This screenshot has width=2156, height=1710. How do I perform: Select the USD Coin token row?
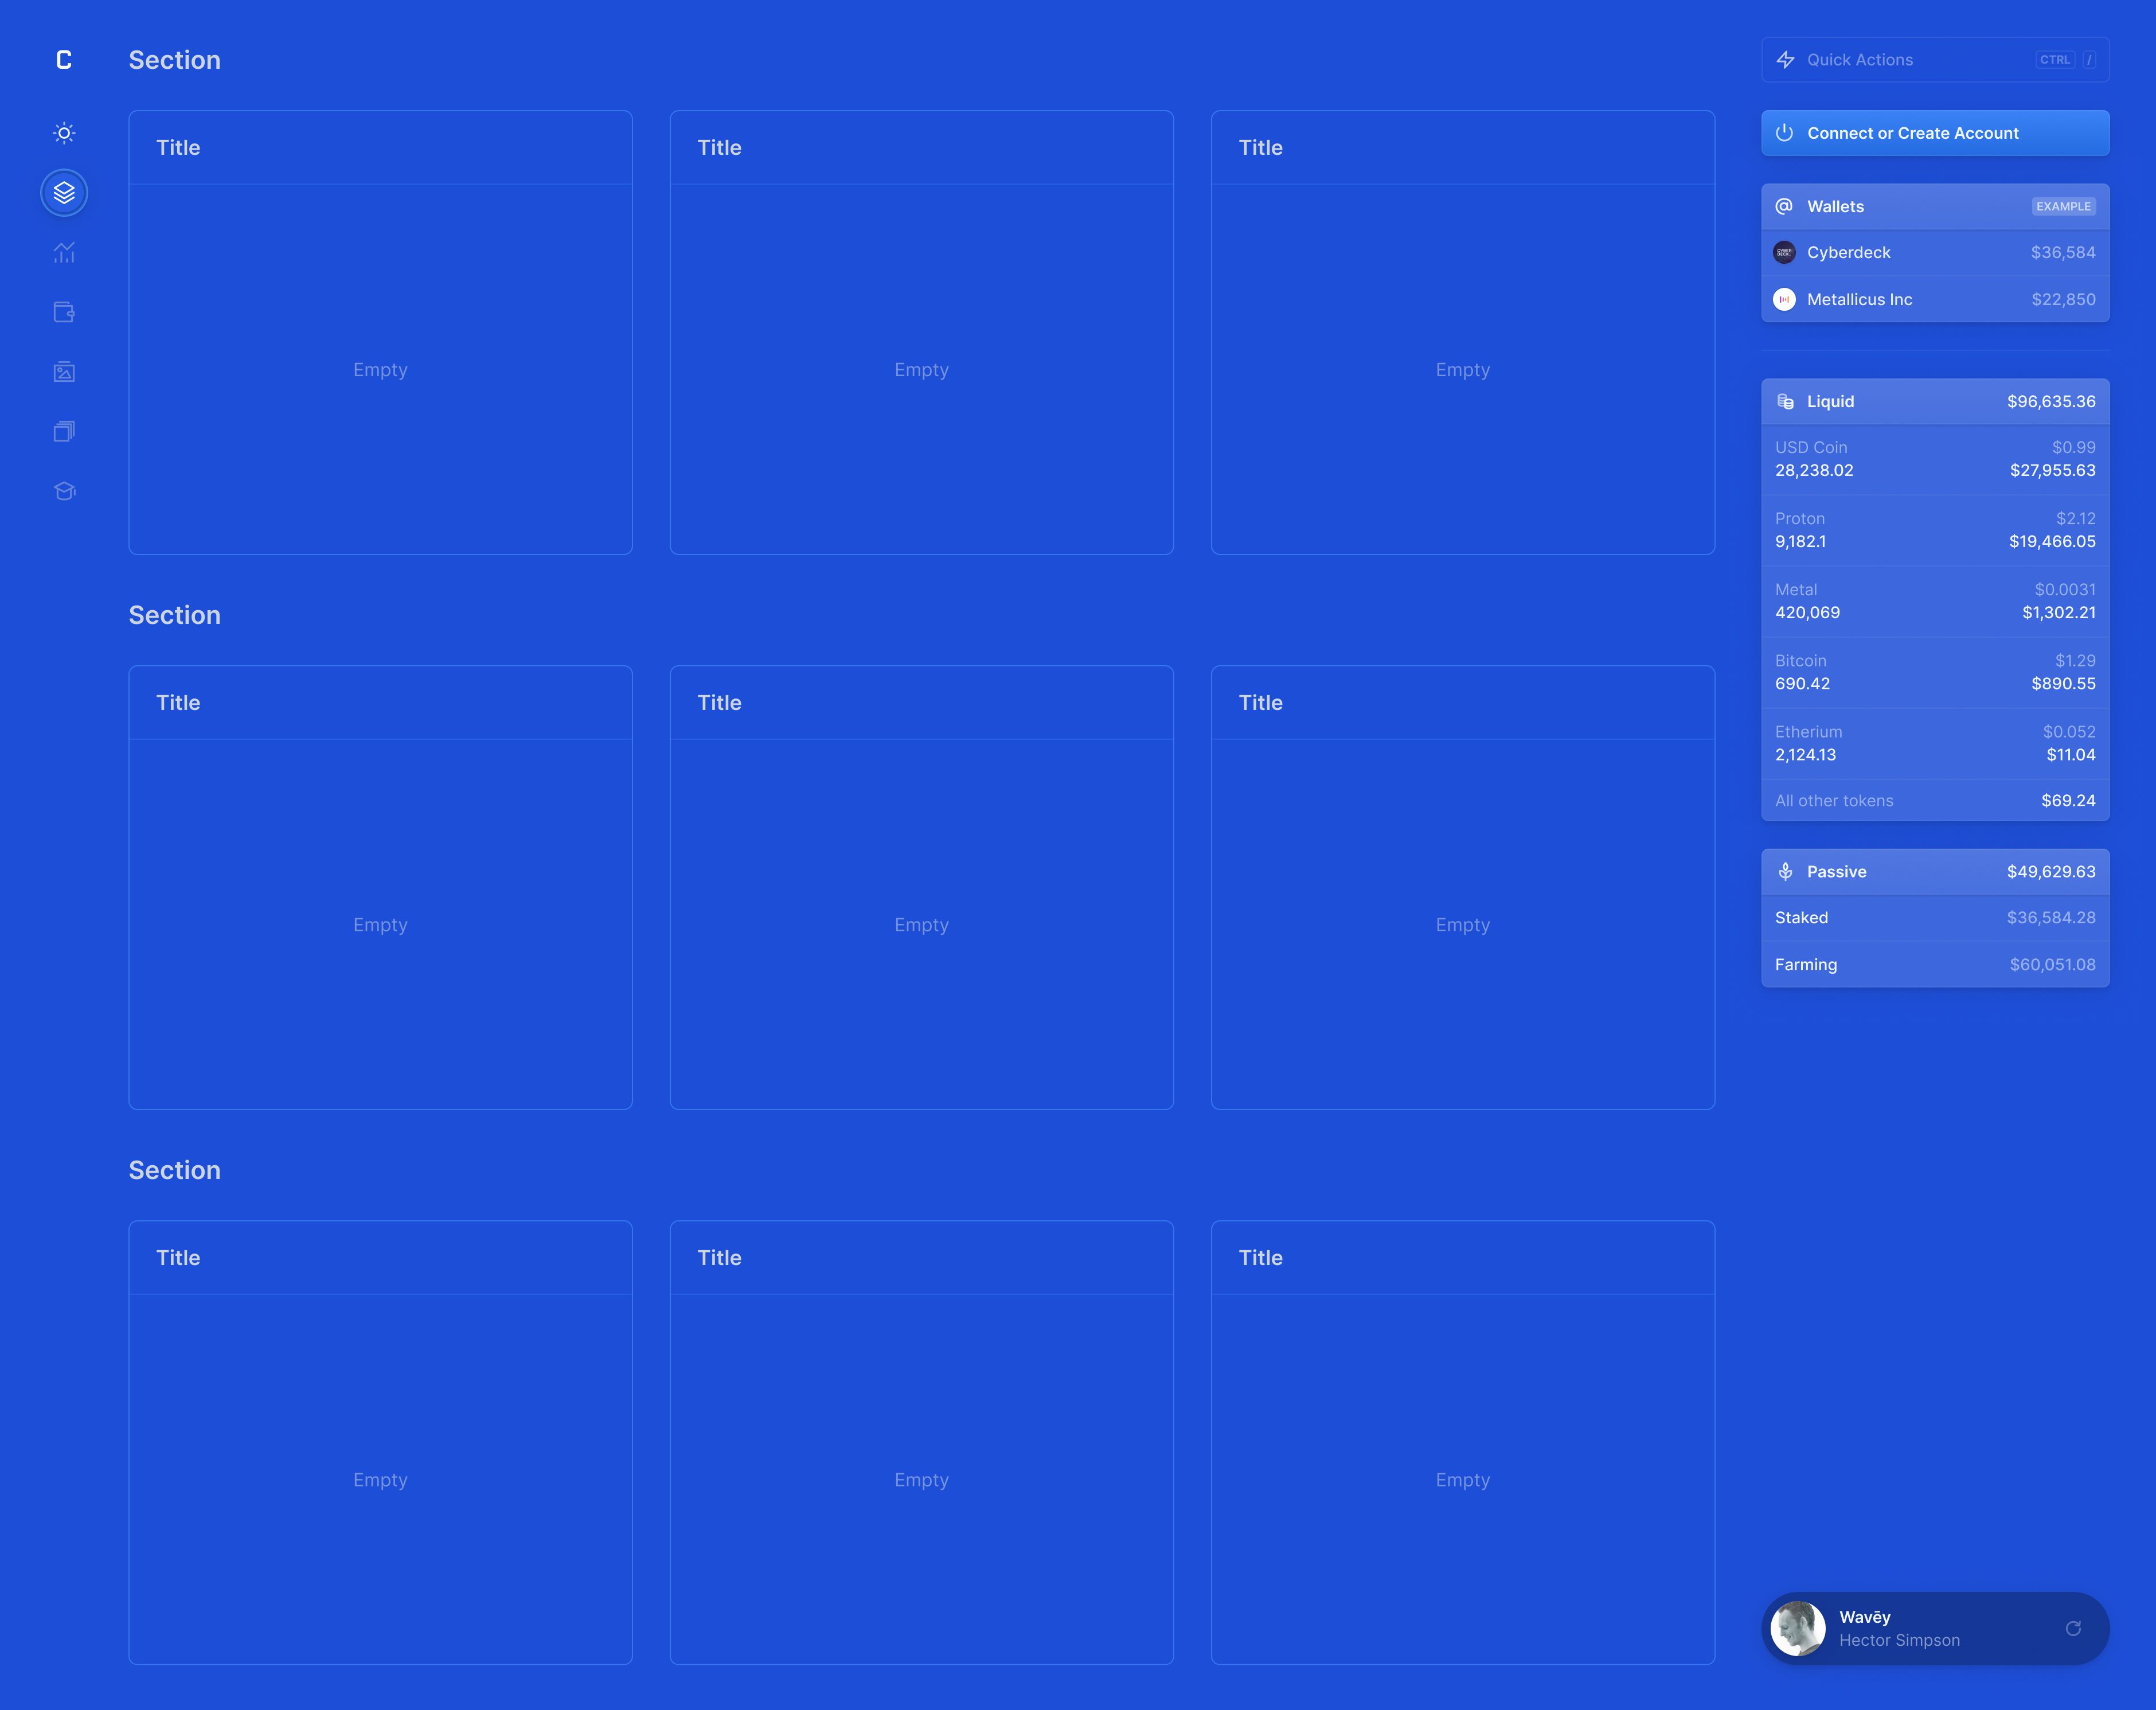[1935, 459]
